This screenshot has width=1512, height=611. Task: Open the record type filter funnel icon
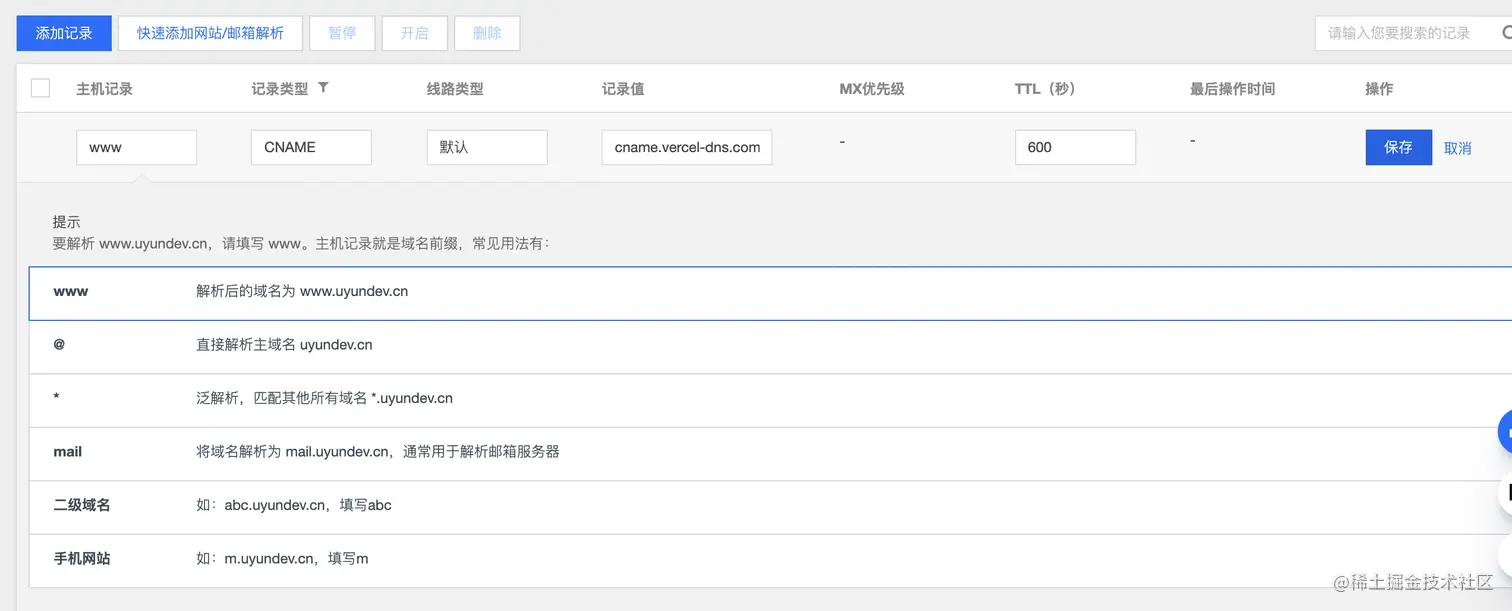322,88
